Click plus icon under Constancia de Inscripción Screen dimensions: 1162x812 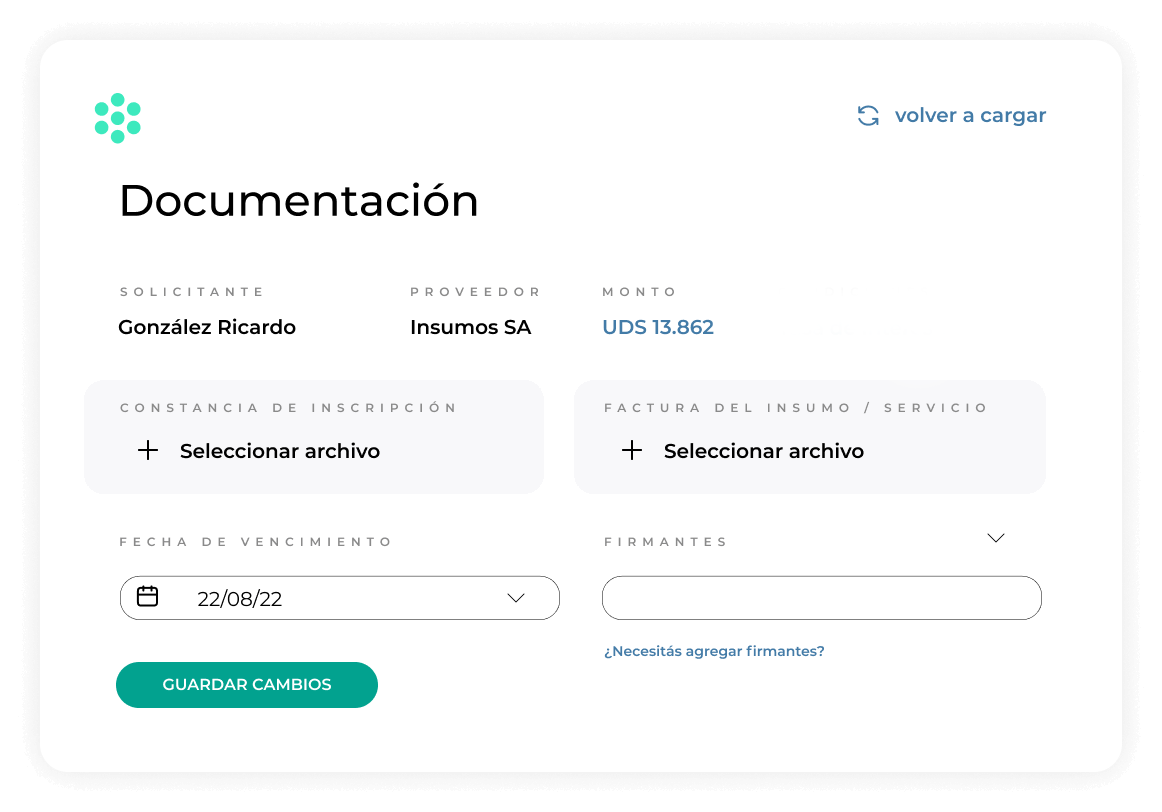click(x=148, y=451)
